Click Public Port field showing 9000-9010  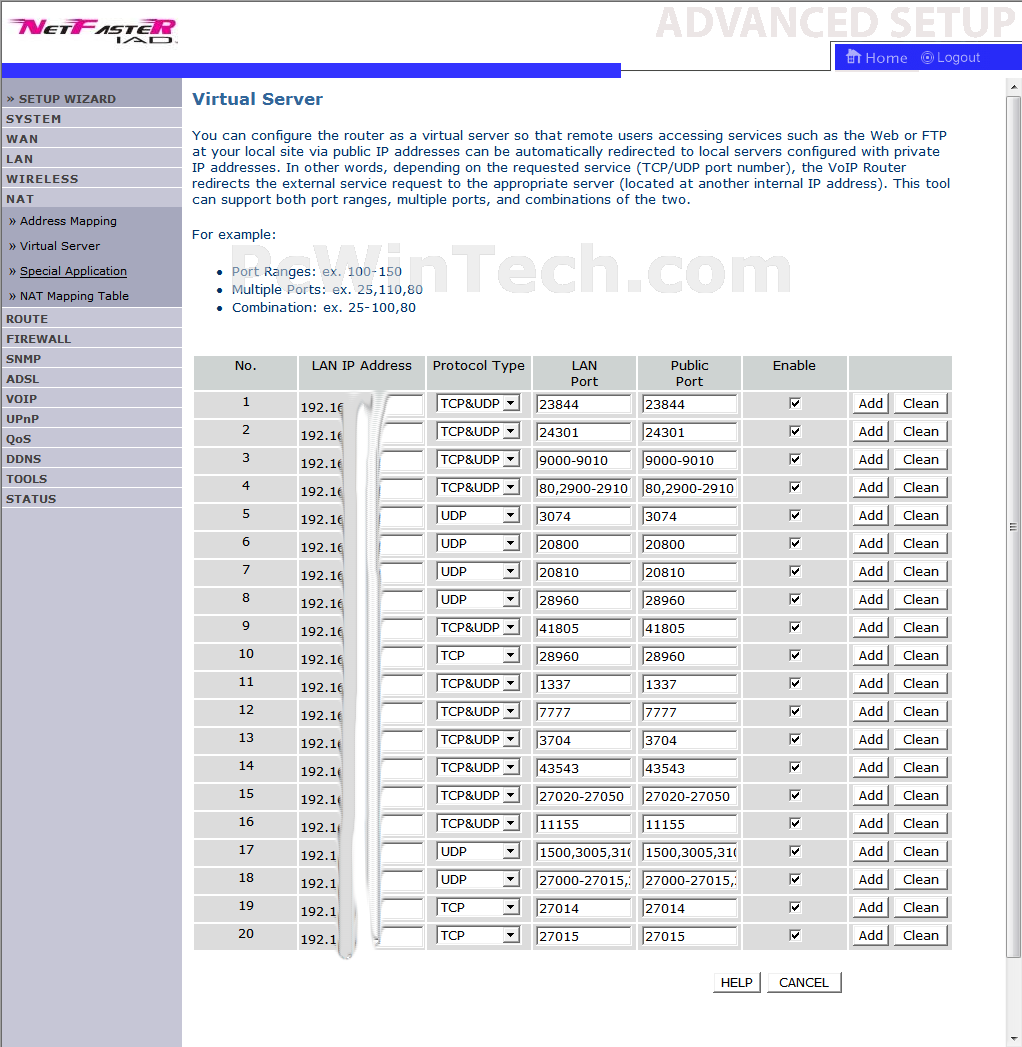coord(689,460)
